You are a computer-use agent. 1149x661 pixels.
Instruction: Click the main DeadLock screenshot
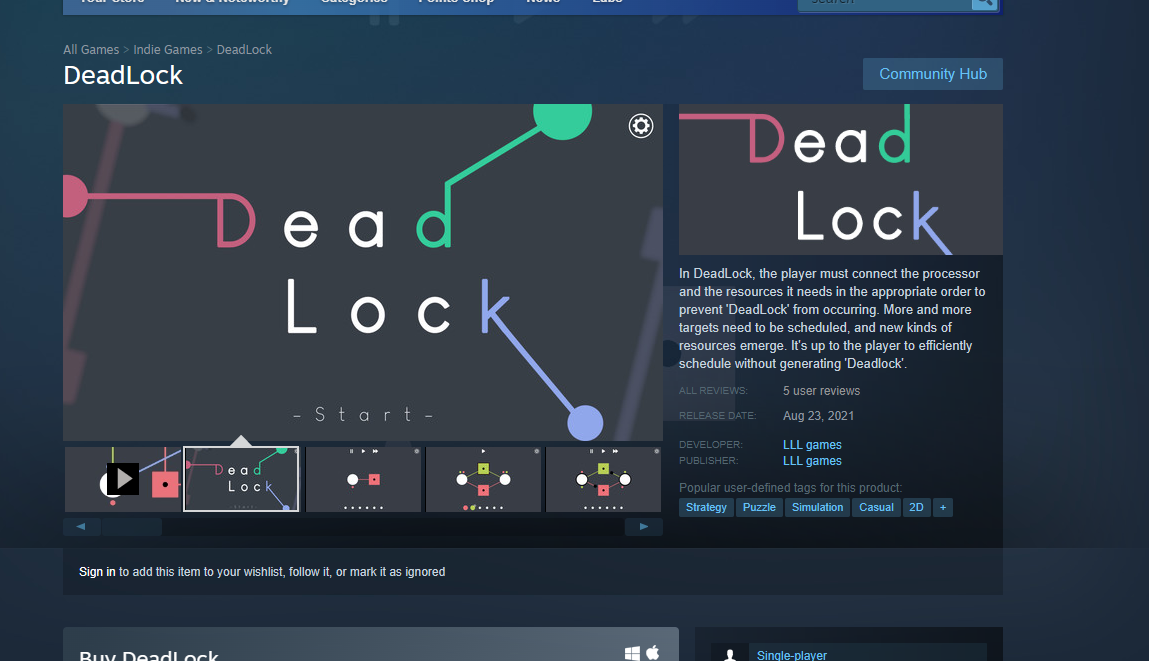tap(363, 273)
